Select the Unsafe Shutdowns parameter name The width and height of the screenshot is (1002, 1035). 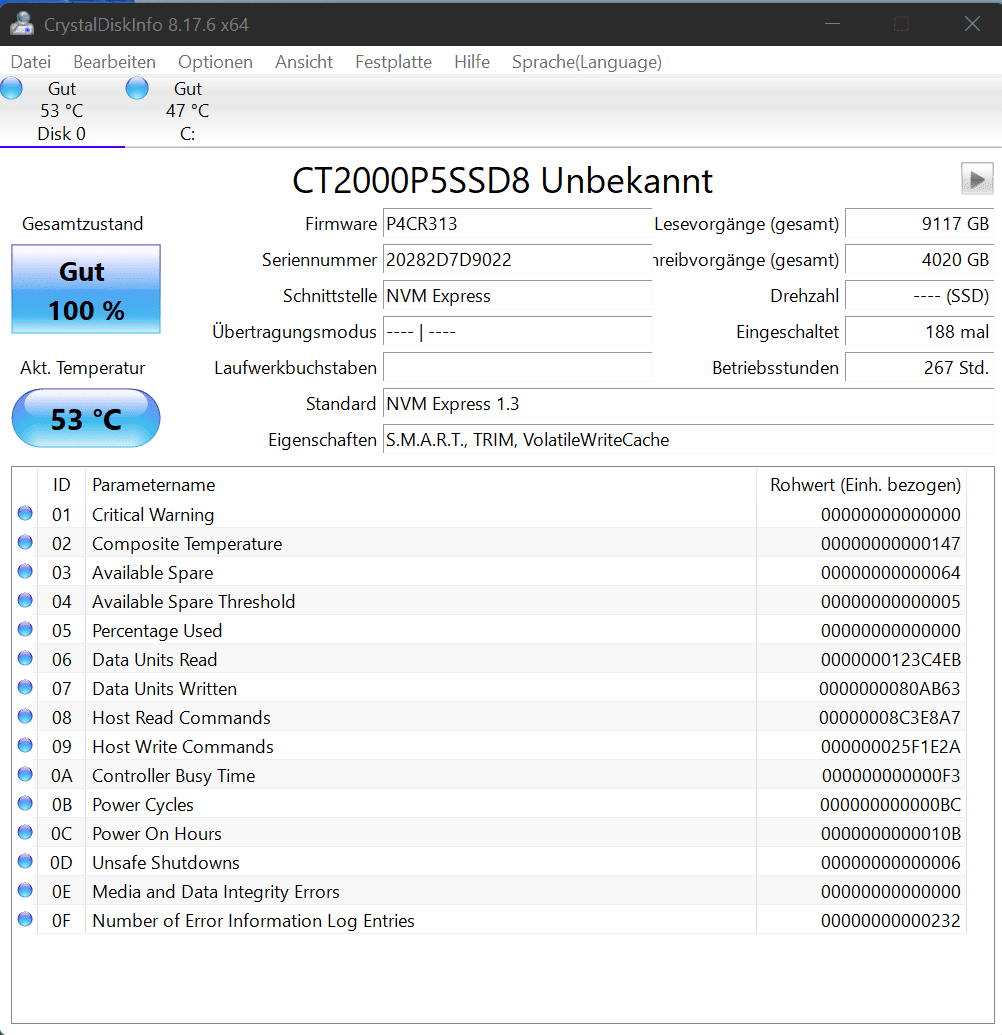pos(166,863)
